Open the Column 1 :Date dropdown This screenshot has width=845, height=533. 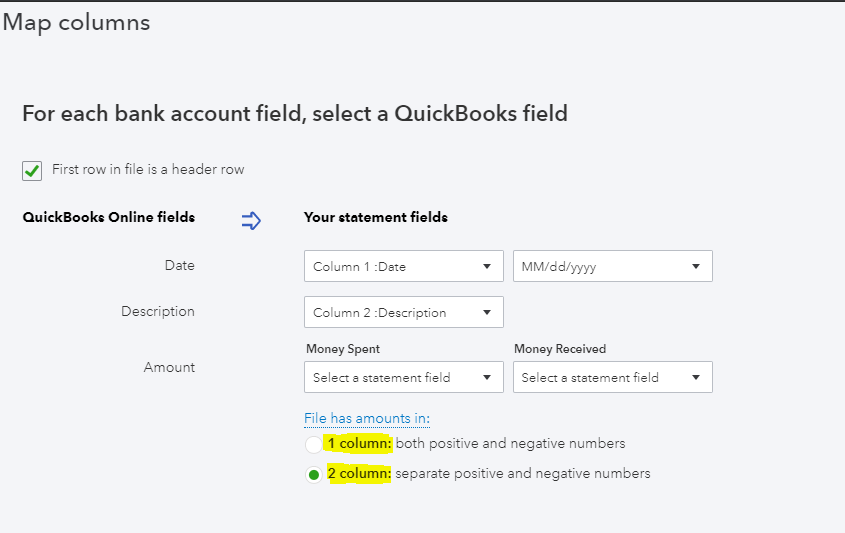(403, 267)
